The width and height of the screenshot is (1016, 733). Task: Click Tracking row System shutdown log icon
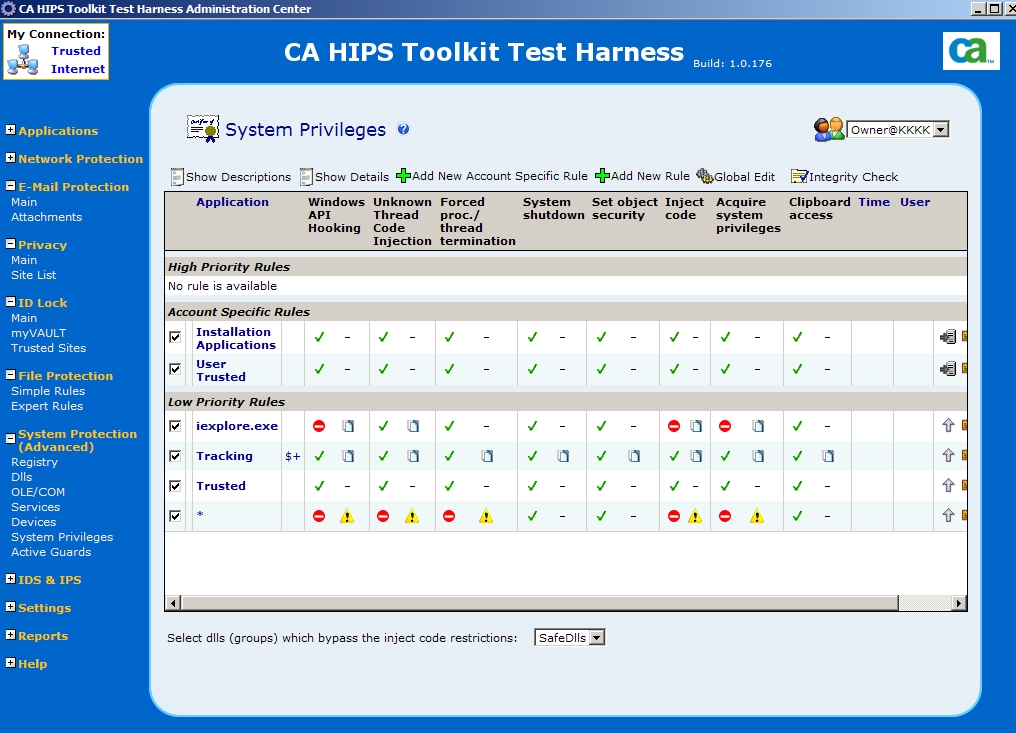(x=562, y=456)
